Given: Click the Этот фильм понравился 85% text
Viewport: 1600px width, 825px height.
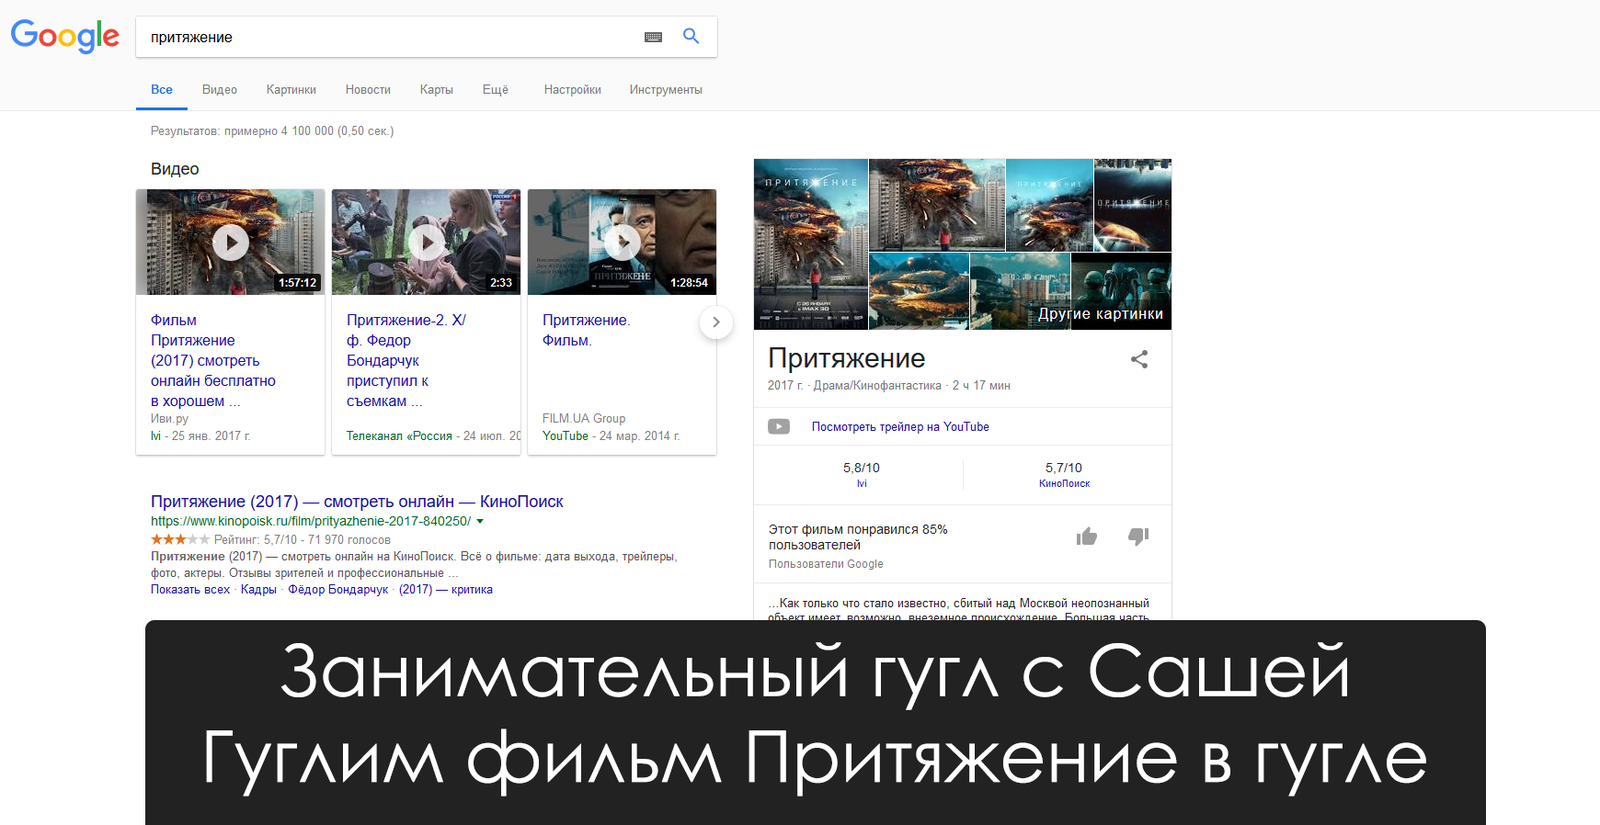Looking at the screenshot, I should click(x=858, y=537).
